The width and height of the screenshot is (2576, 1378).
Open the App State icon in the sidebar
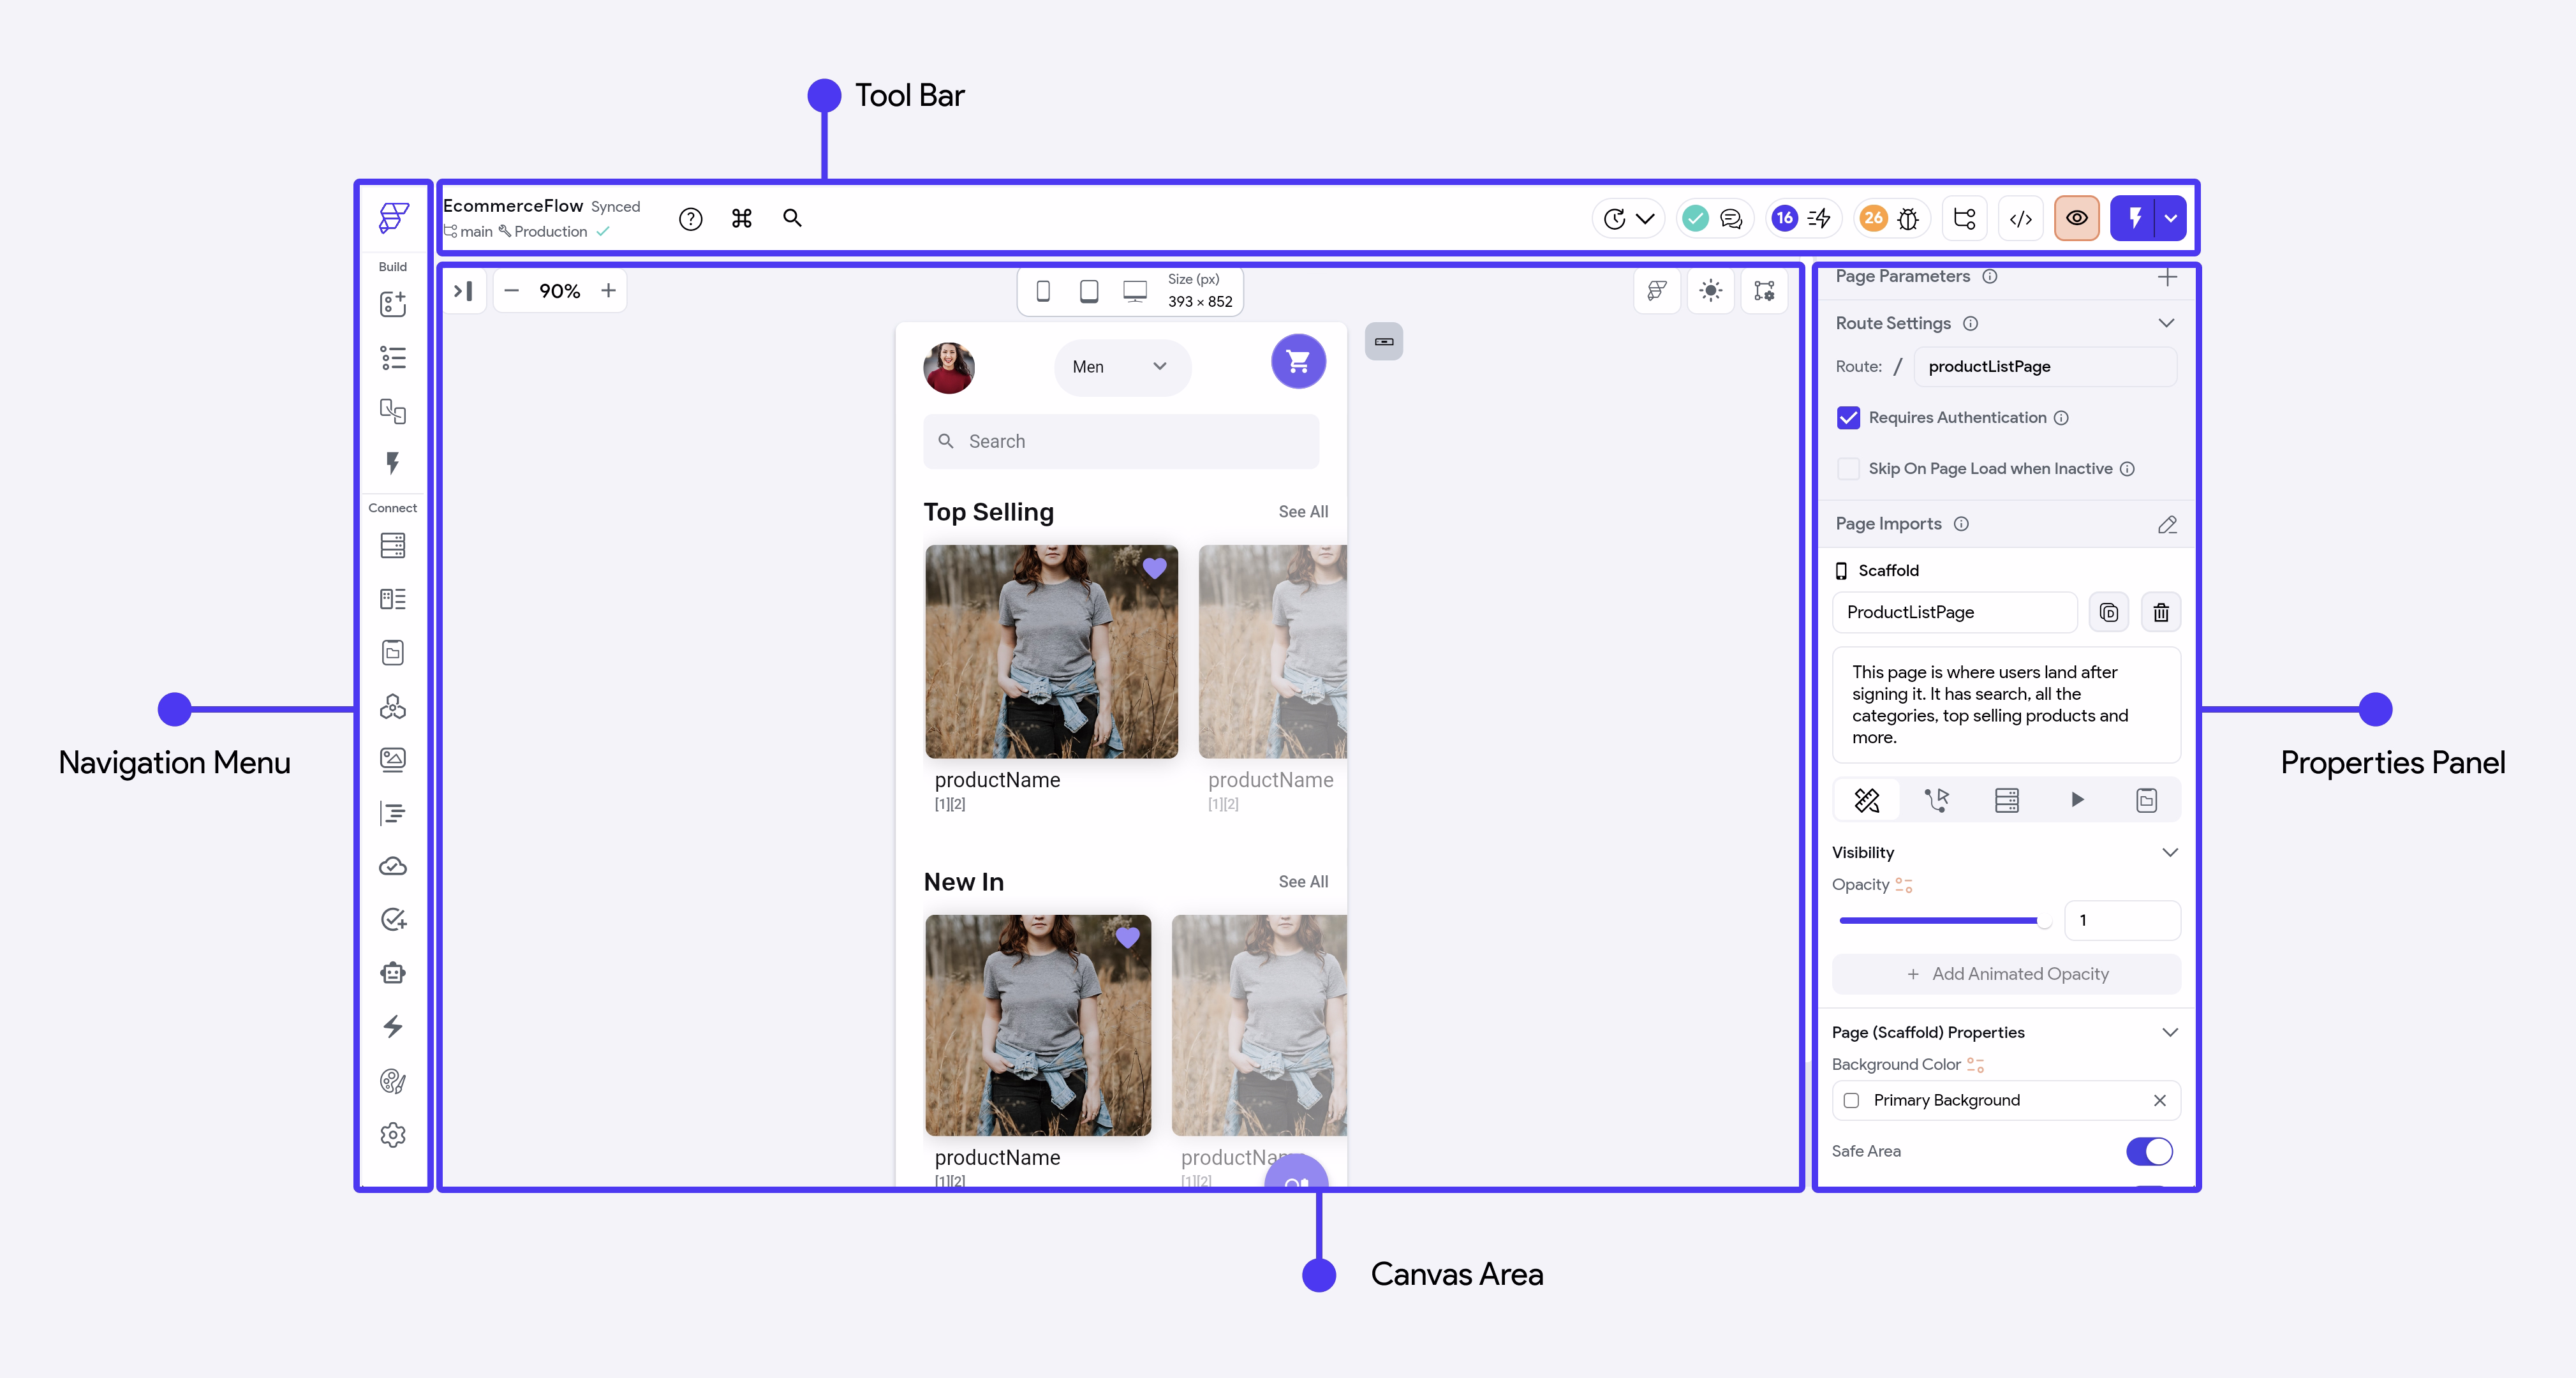coord(393,653)
